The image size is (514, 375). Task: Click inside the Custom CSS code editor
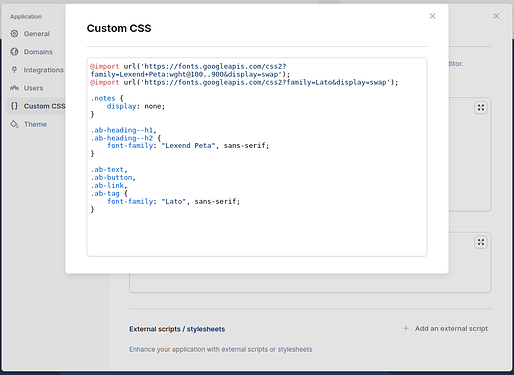click(257, 157)
